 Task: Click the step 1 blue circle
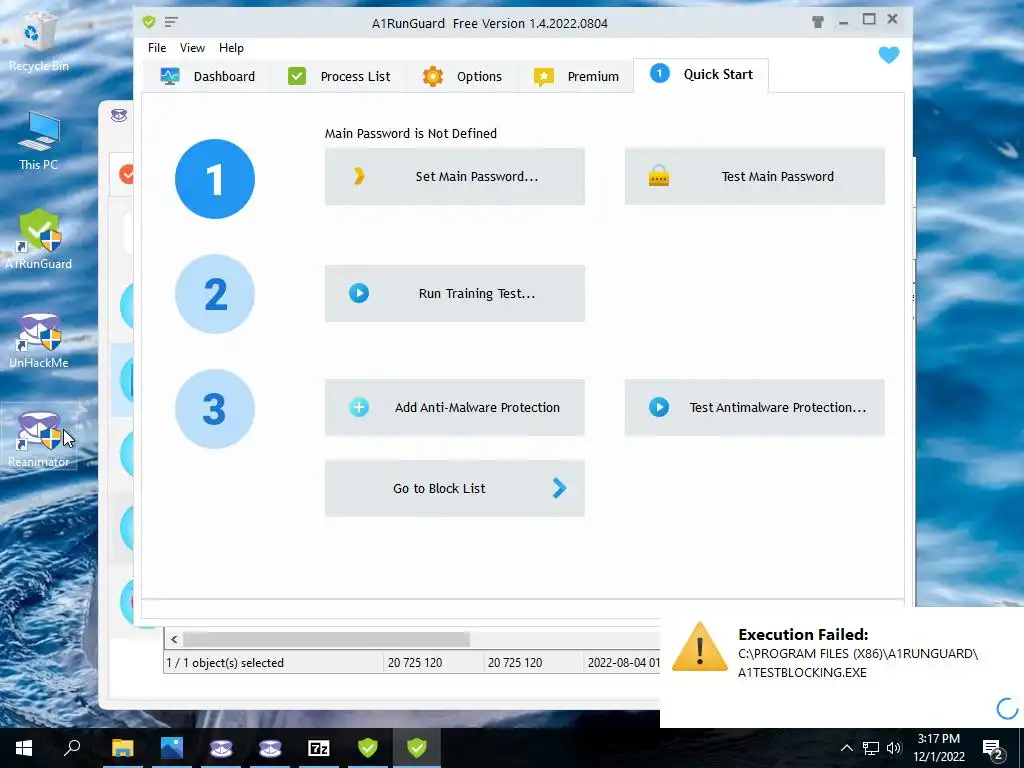215,179
